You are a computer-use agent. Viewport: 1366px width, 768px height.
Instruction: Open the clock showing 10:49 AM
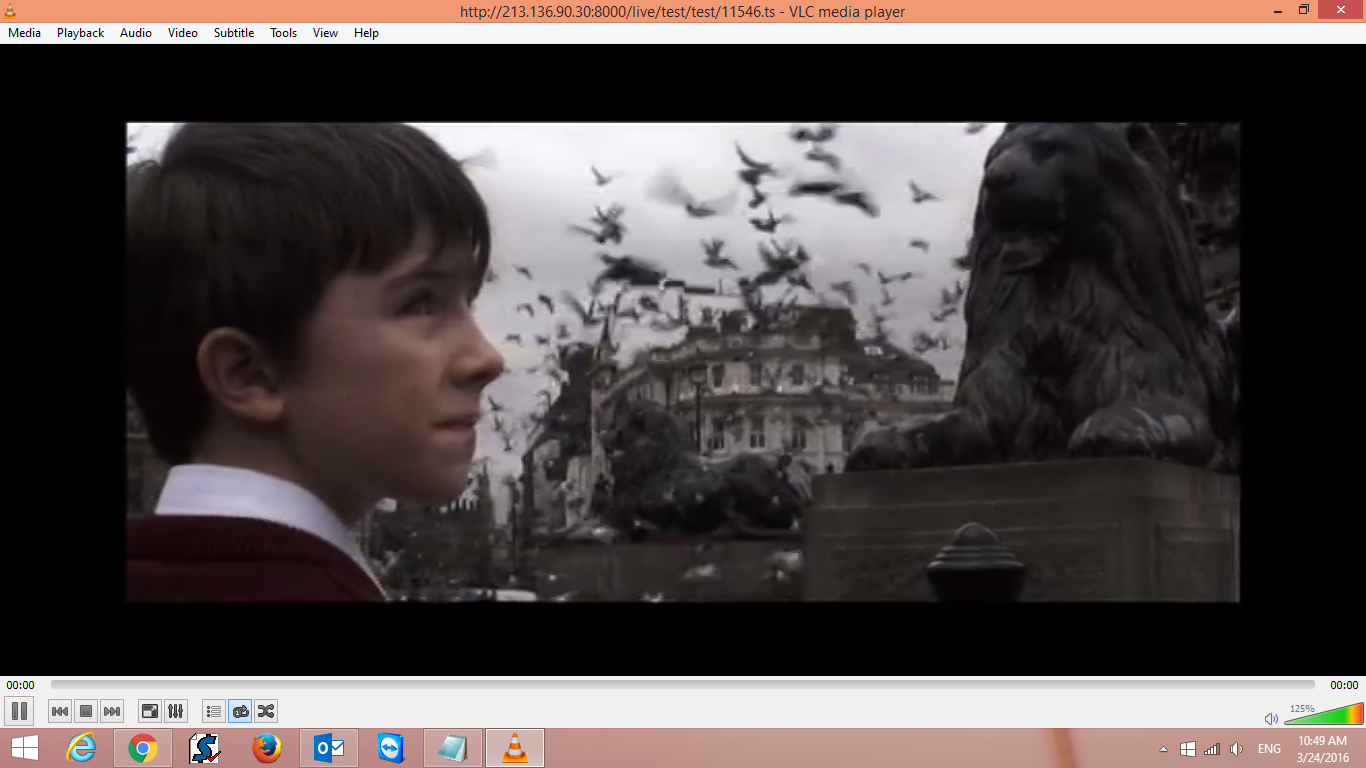[x=1323, y=748]
